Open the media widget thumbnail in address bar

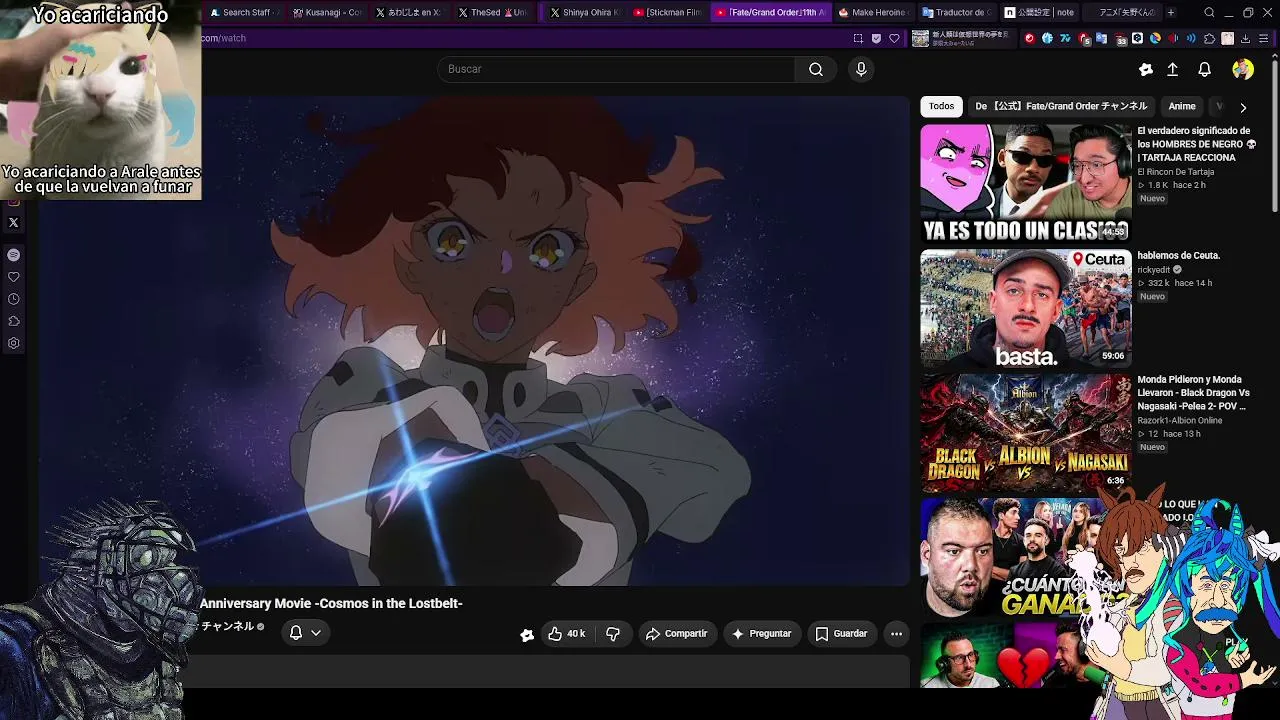click(x=920, y=38)
